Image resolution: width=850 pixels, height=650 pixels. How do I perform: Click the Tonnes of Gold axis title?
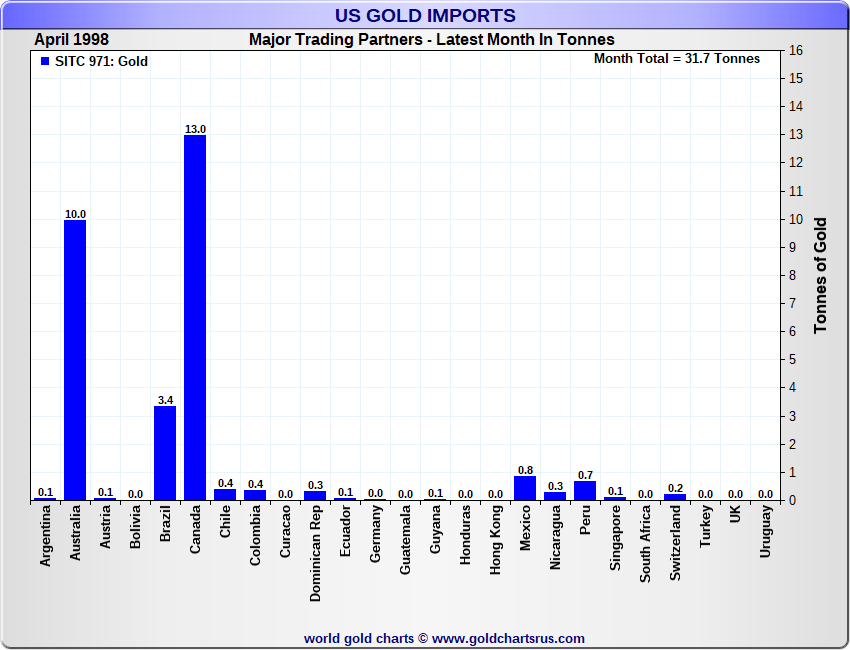820,275
